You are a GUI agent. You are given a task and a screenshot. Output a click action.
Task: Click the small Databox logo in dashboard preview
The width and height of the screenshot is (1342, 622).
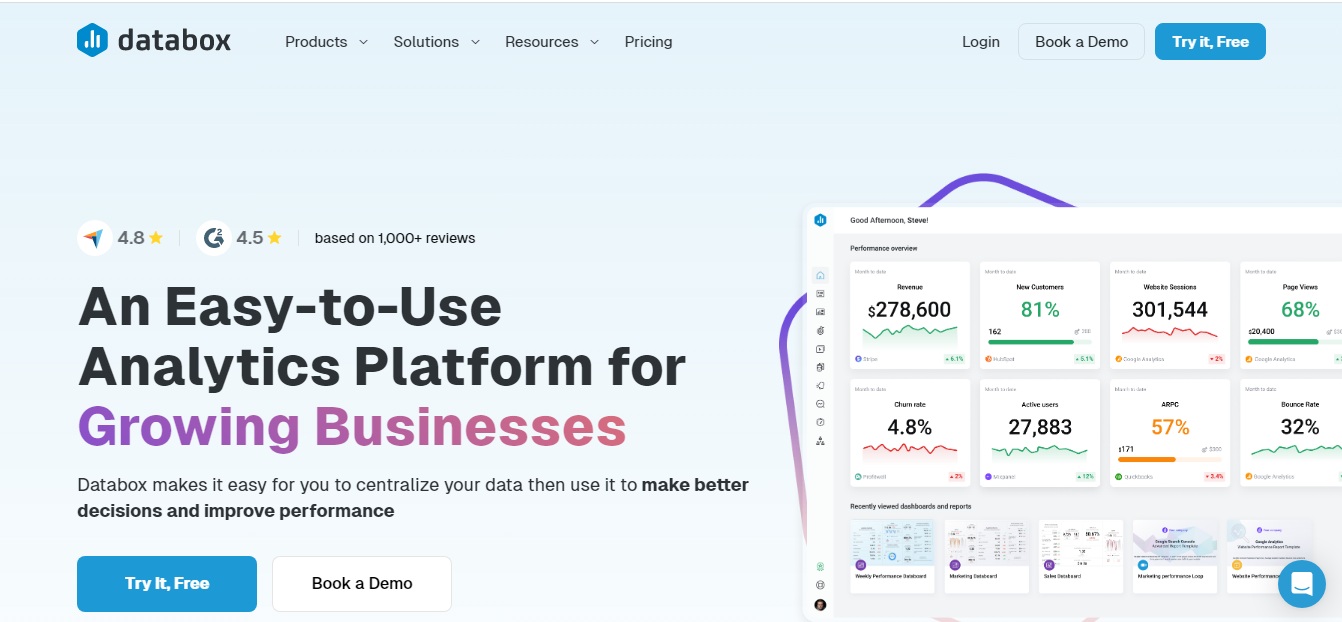[820, 220]
